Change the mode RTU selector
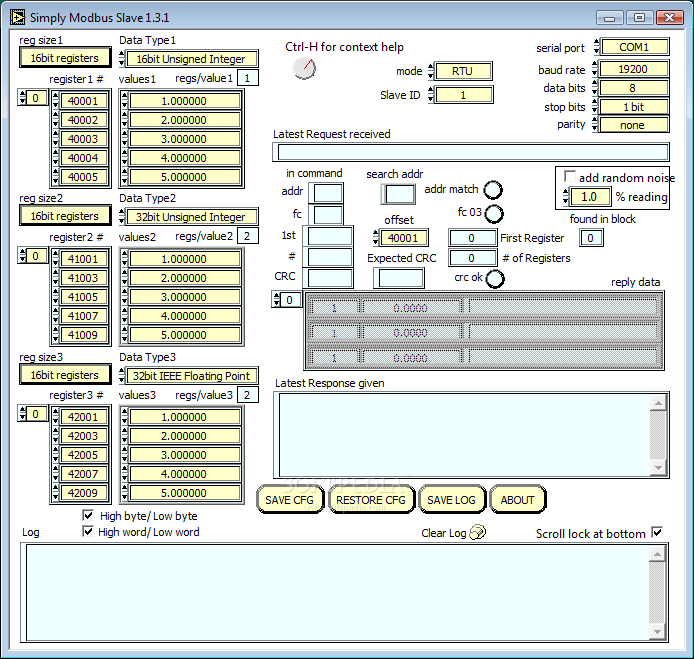This screenshot has width=694, height=659. (463, 71)
